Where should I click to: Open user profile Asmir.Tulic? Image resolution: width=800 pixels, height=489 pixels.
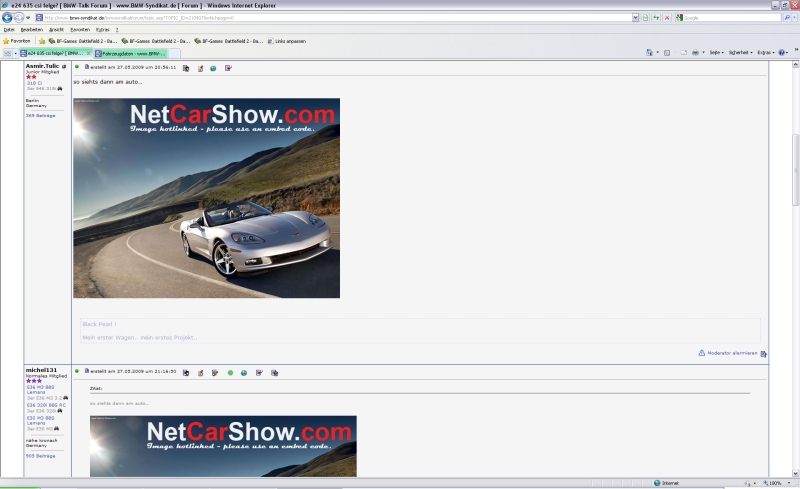point(42,66)
